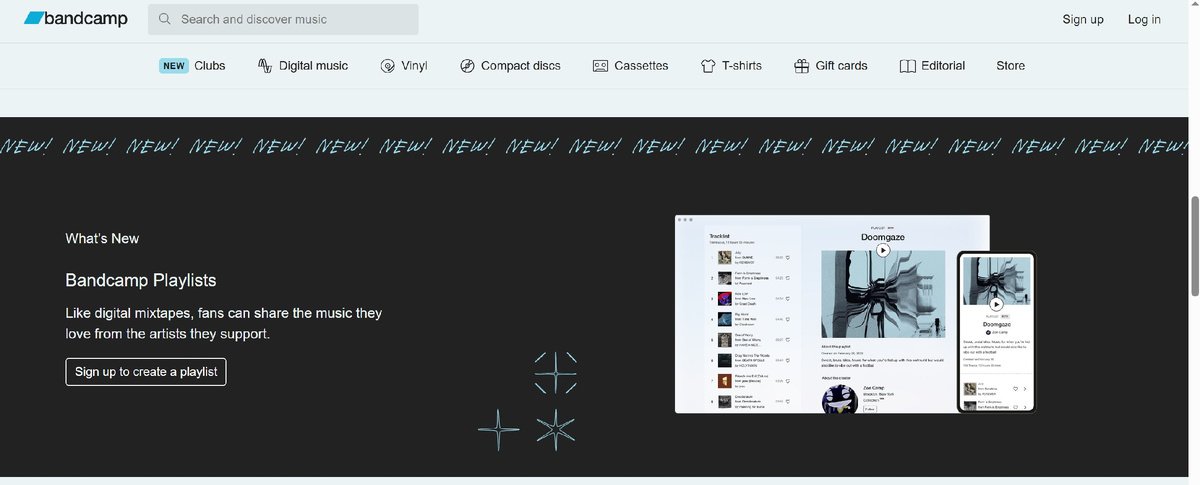Open the Digital music category
This screenshot has height=485, width=1200.
point(314,66)
